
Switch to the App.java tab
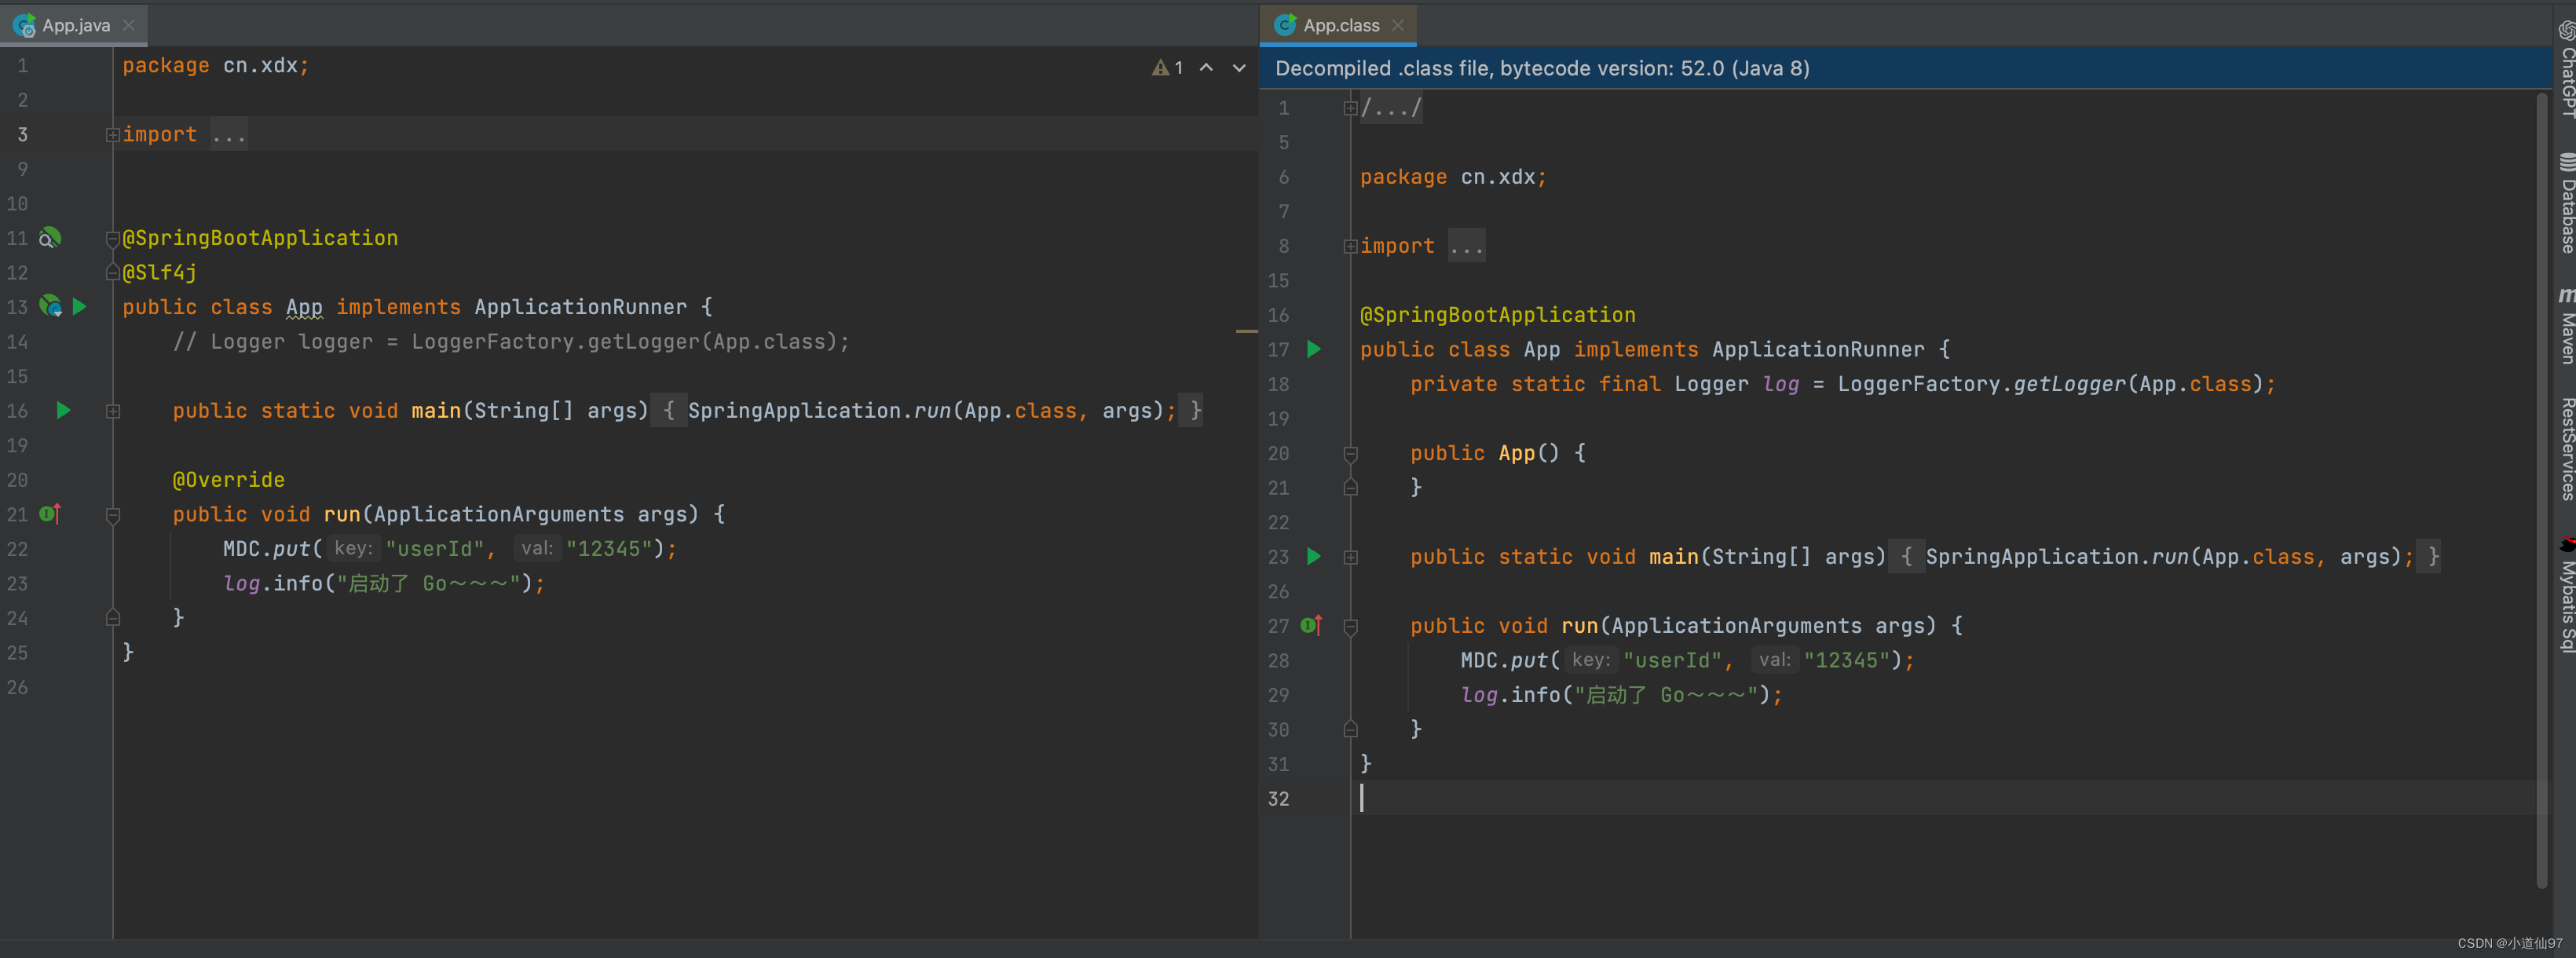tap(74, 25)
